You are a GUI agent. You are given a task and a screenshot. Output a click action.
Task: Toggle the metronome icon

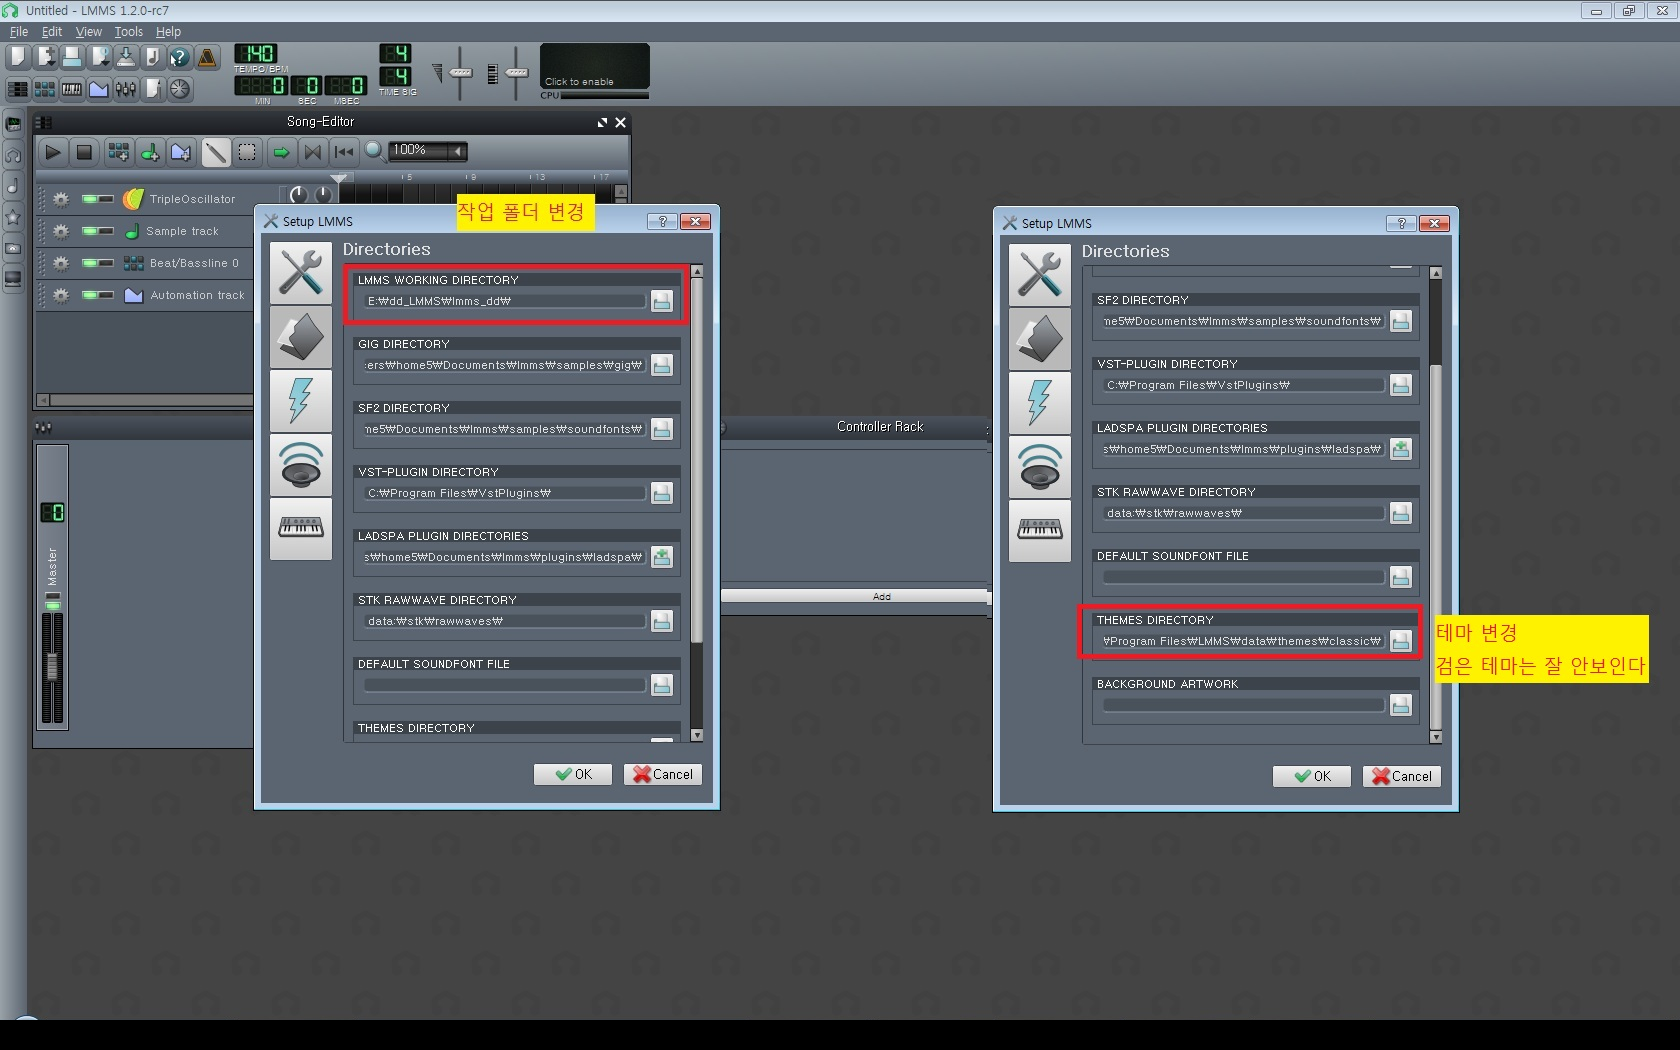(x=207, y=58)
